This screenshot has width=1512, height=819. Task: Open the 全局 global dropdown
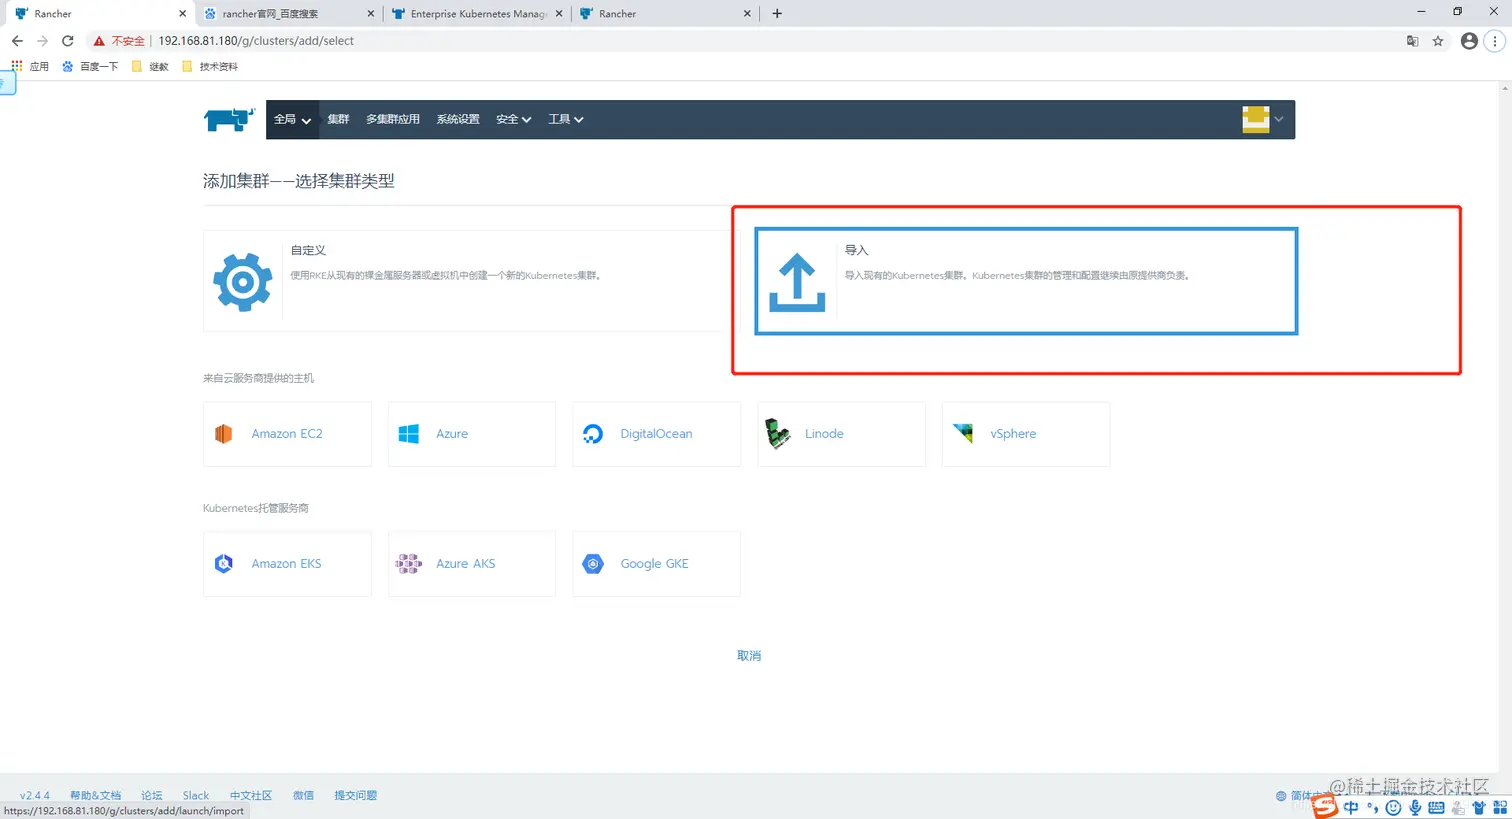292,119
